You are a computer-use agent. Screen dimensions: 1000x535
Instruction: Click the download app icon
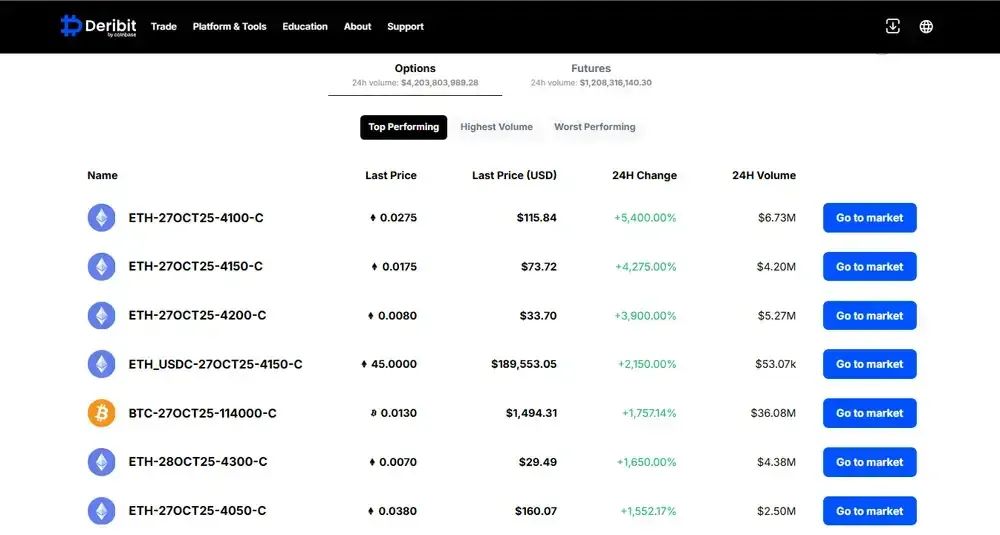(893, 26)
